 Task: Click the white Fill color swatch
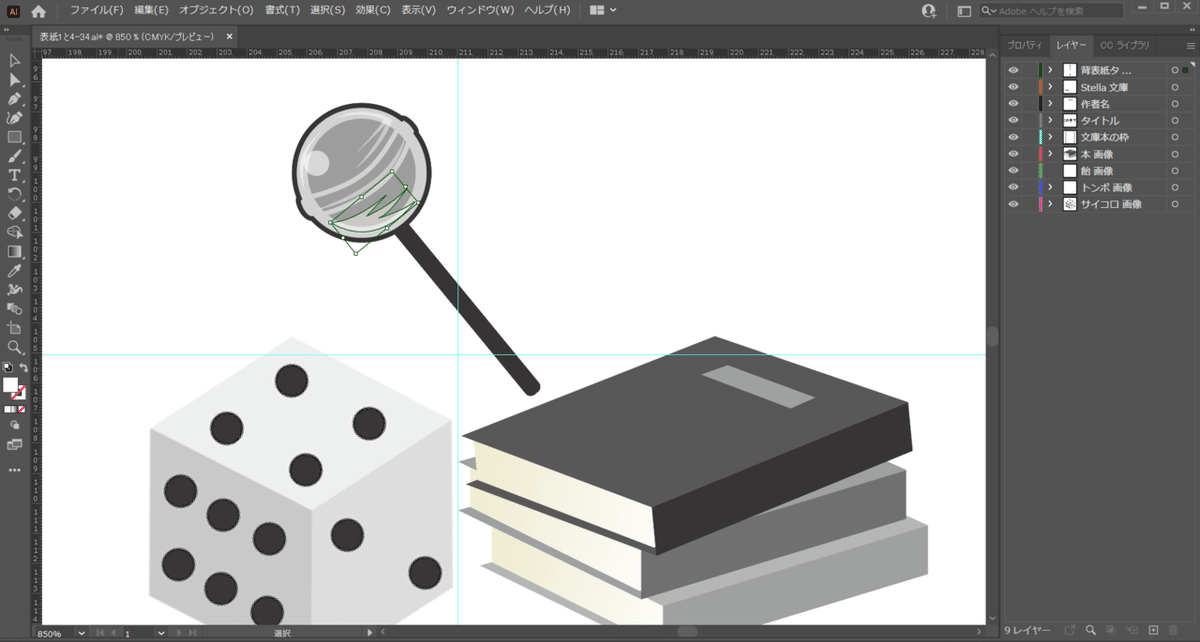(10, 385)
